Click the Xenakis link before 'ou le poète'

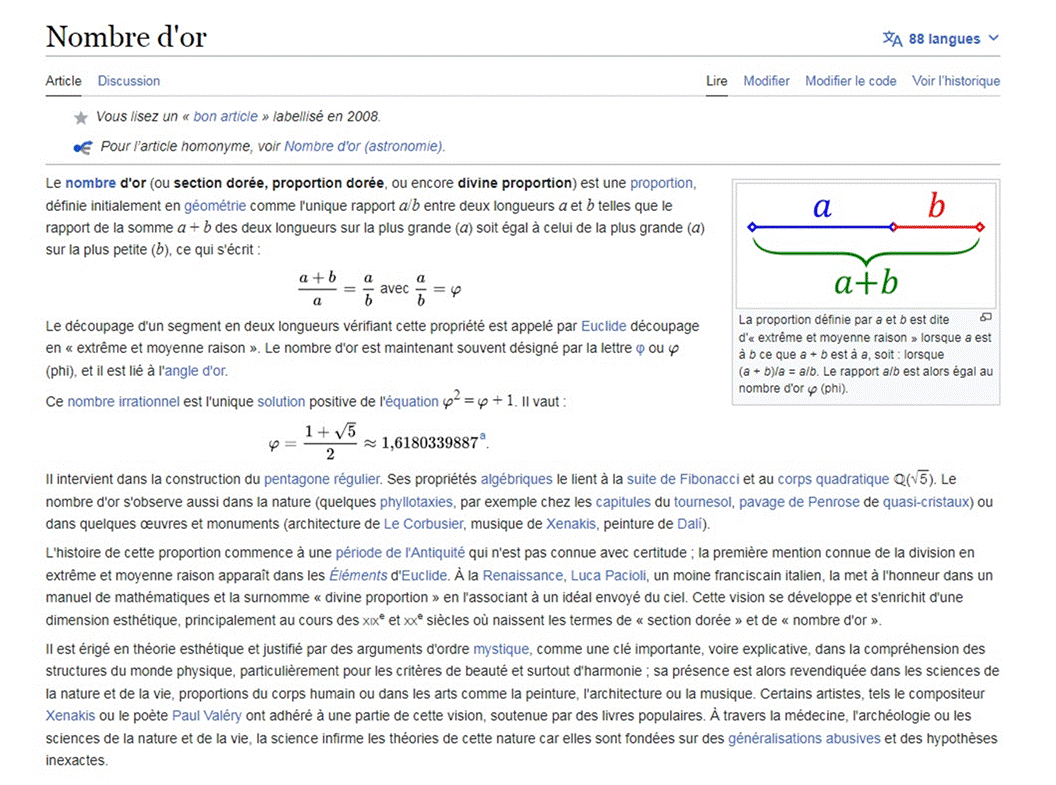pyautogui.click(x=70, y=716)
